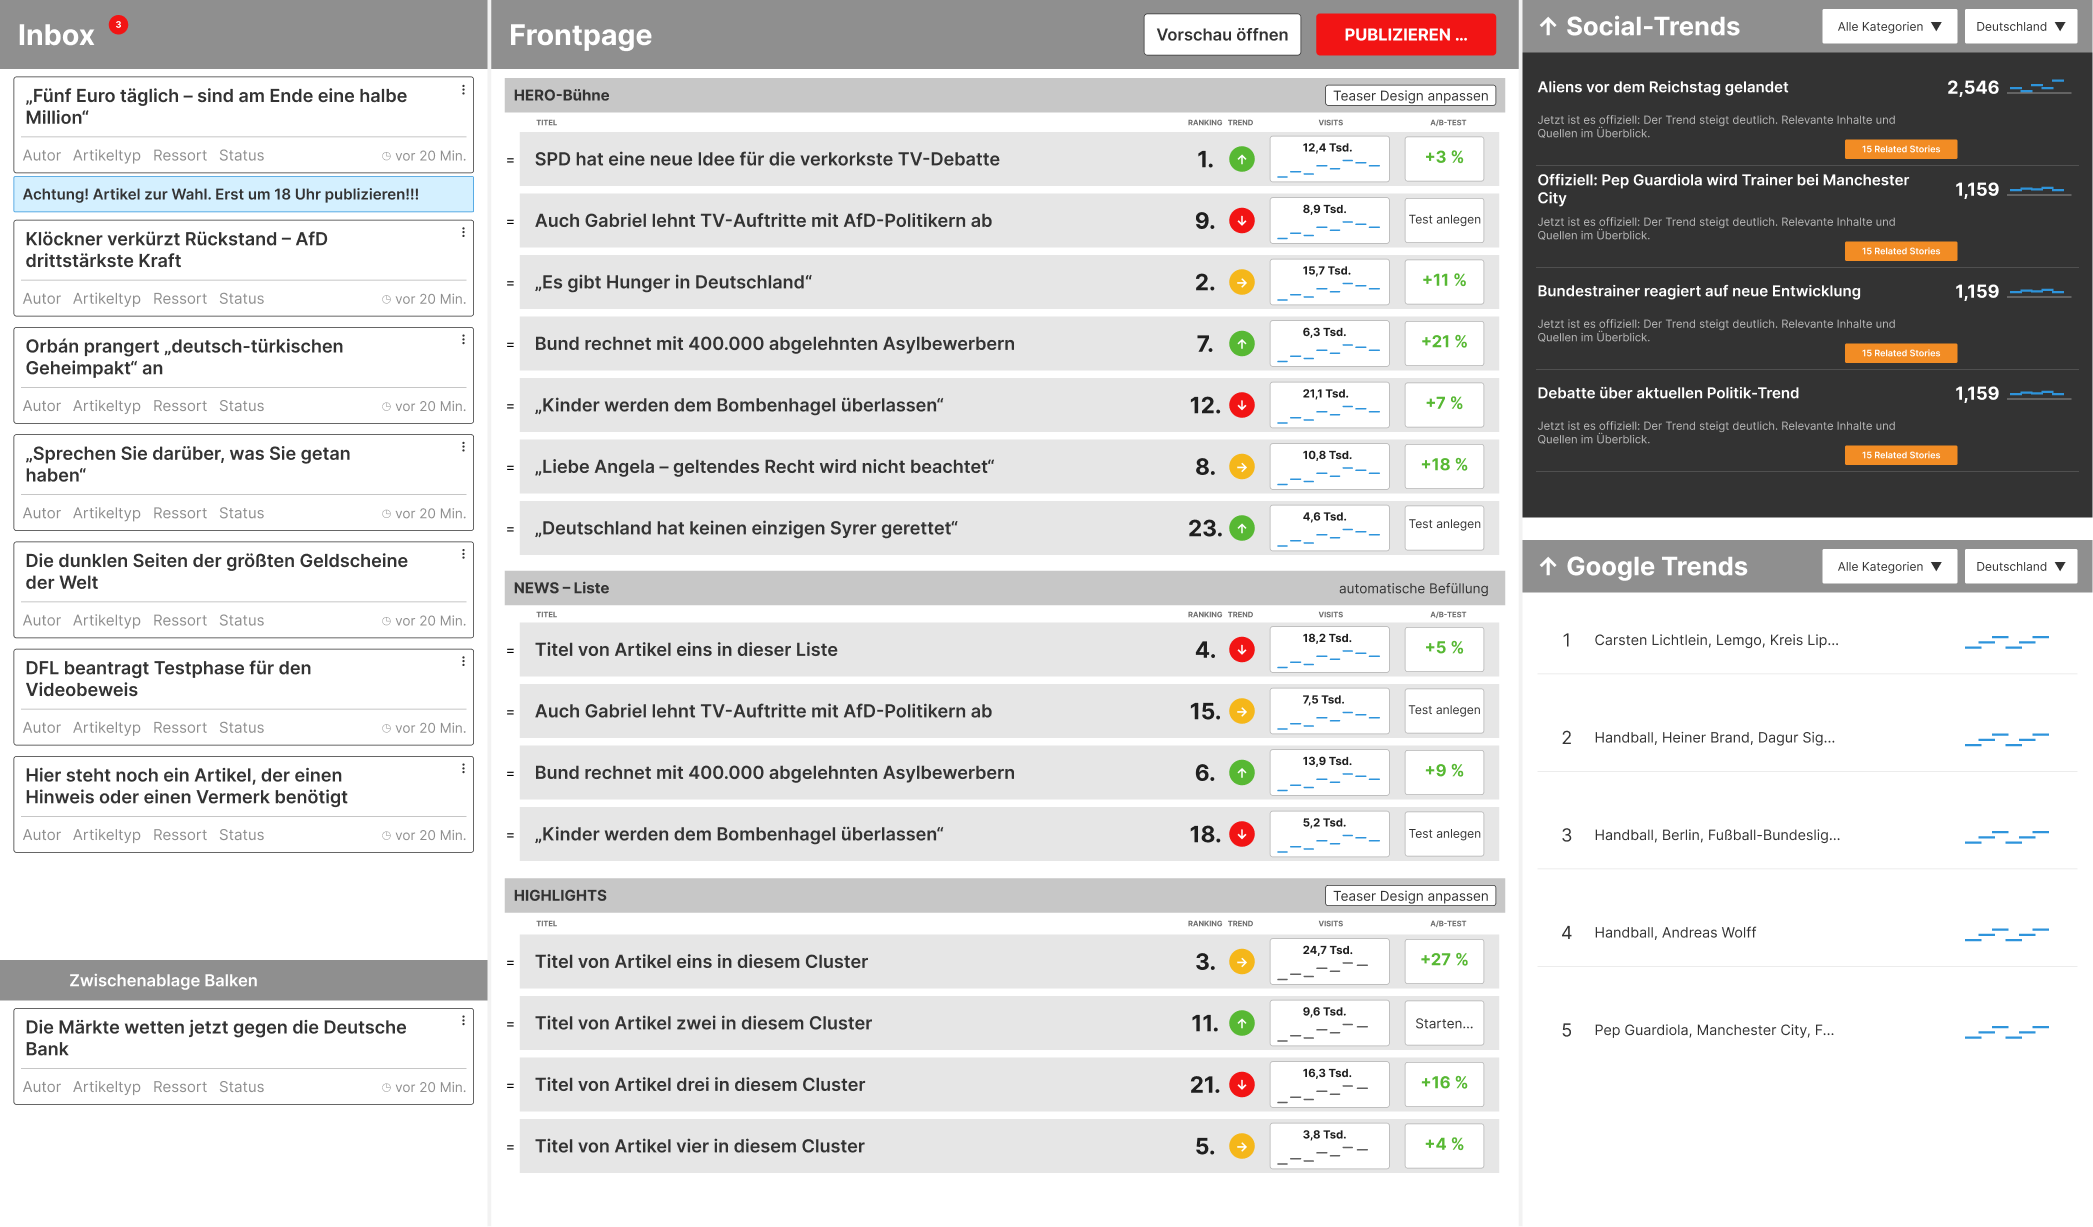Click 'Teaser Design anpassen' in HIGHLIGHTS
This screenshot has width=2093, height=1227.
point(1410,896)
